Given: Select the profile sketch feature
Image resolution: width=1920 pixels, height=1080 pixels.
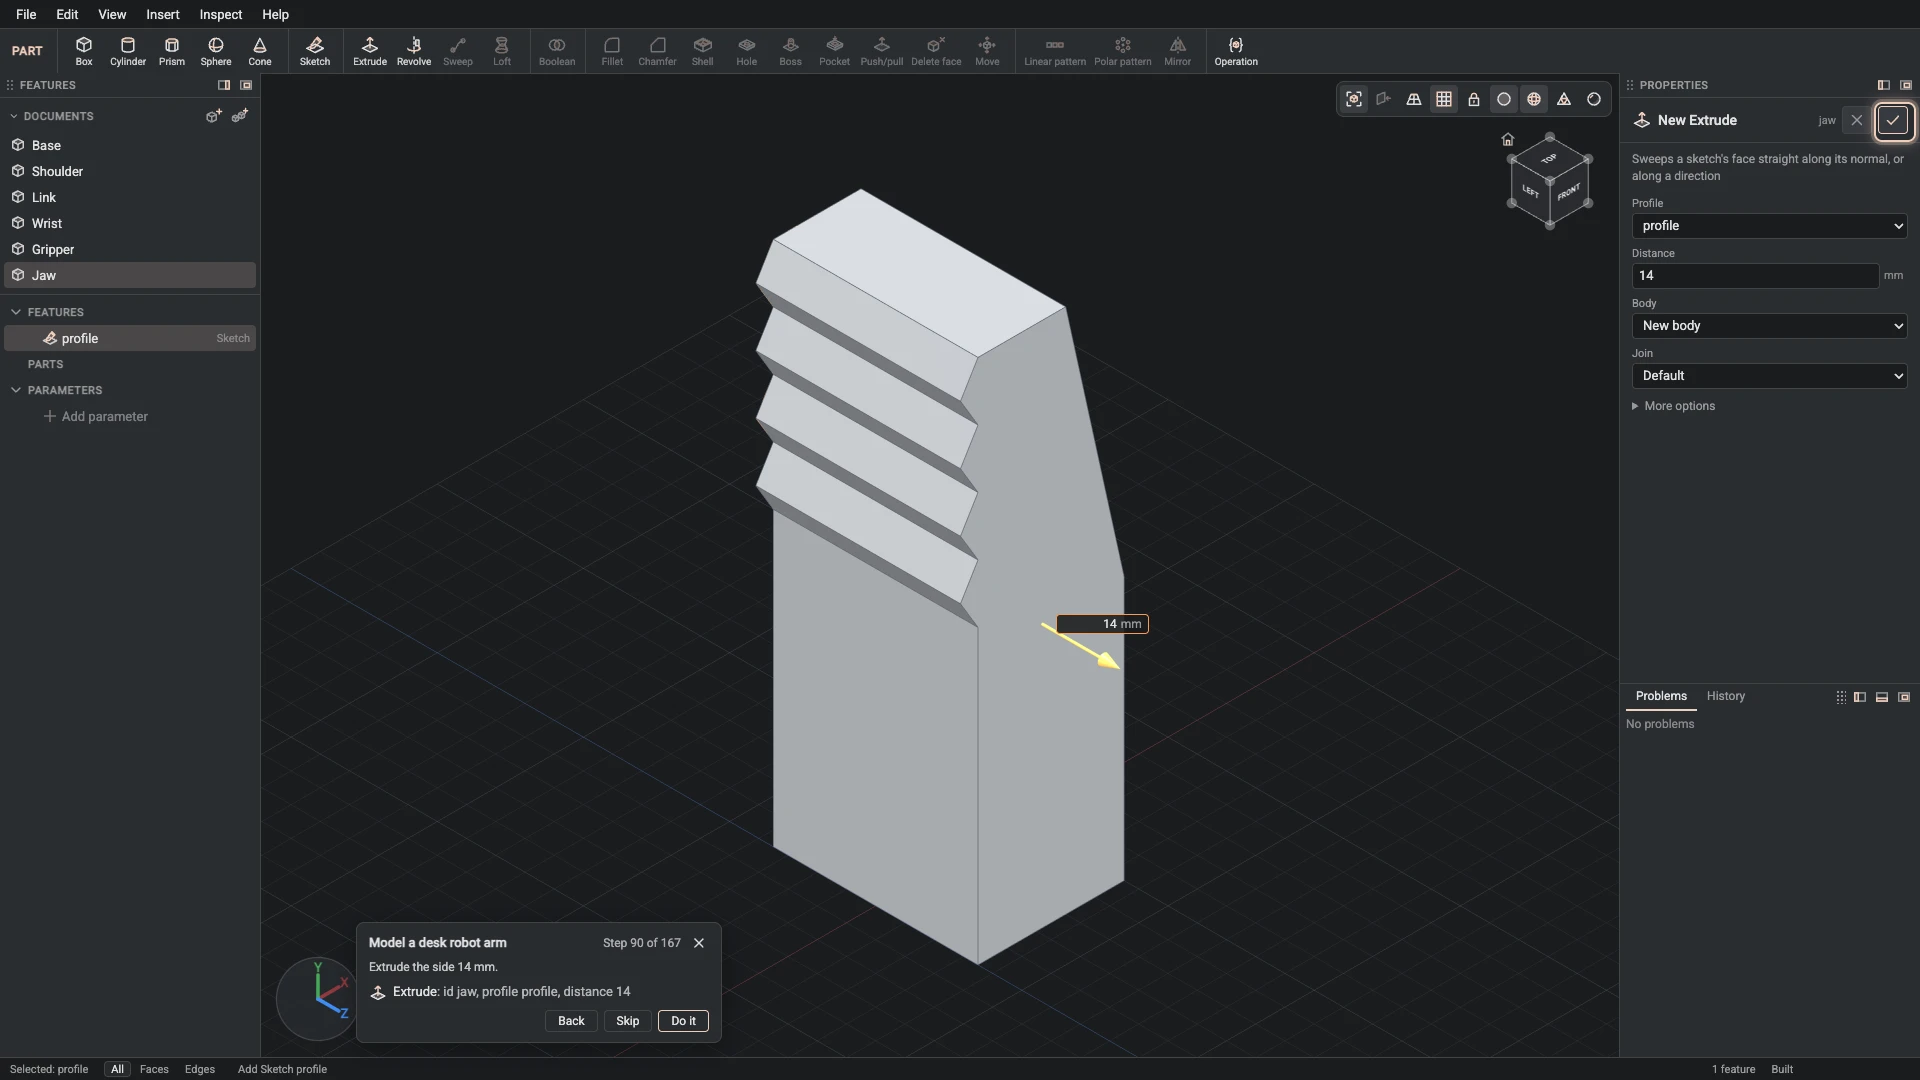Looking at the screenshot, I should point(130,338).
